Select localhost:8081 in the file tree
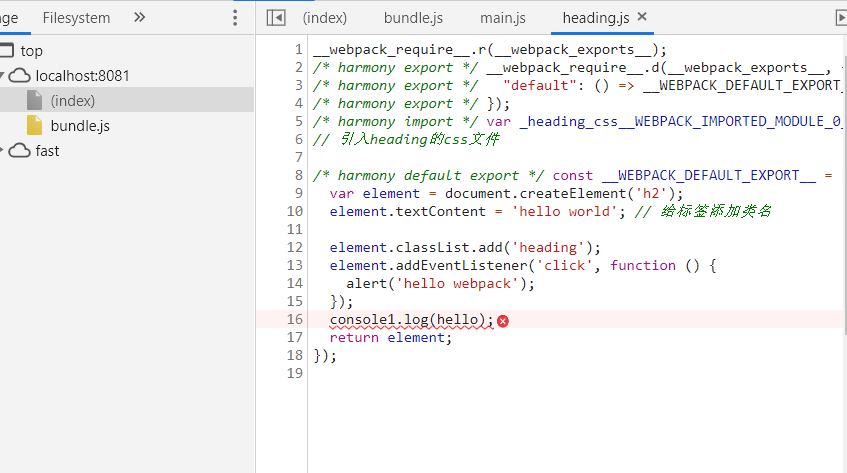Viewport: 847px width, 473px height. pos(82,76)
